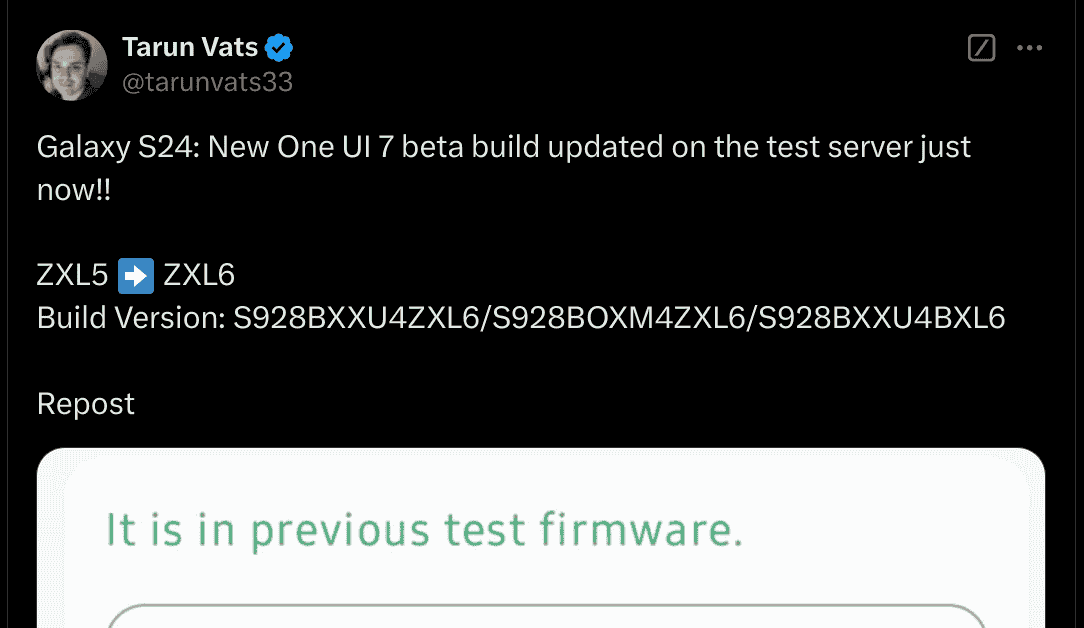The image size is (1084, 628).
Task: Click the ZXL5 text before the arrow
Action: pos(72,275)
